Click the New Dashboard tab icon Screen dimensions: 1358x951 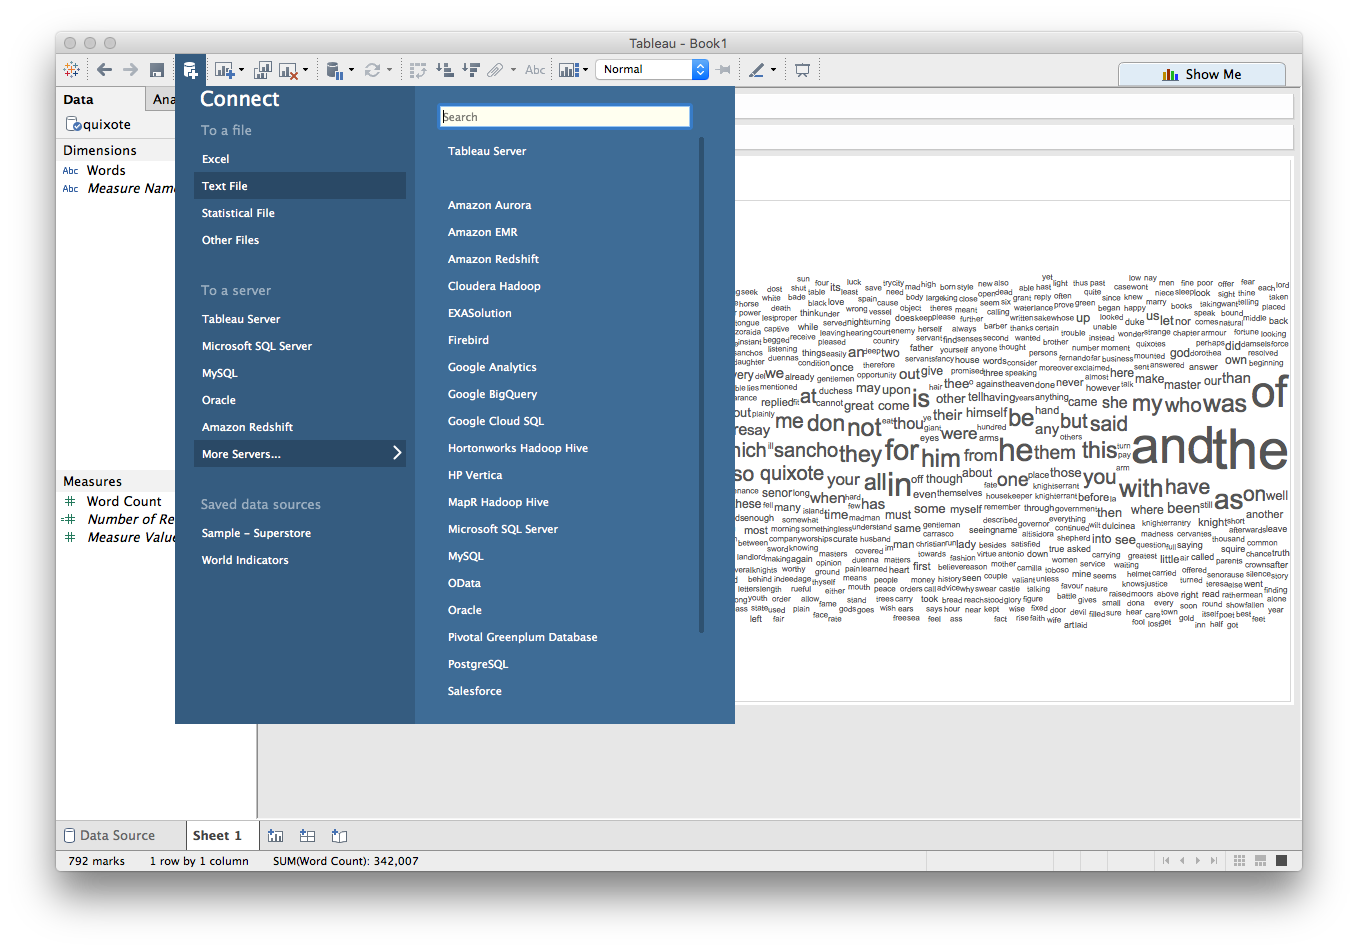click(x=308, y=836)
